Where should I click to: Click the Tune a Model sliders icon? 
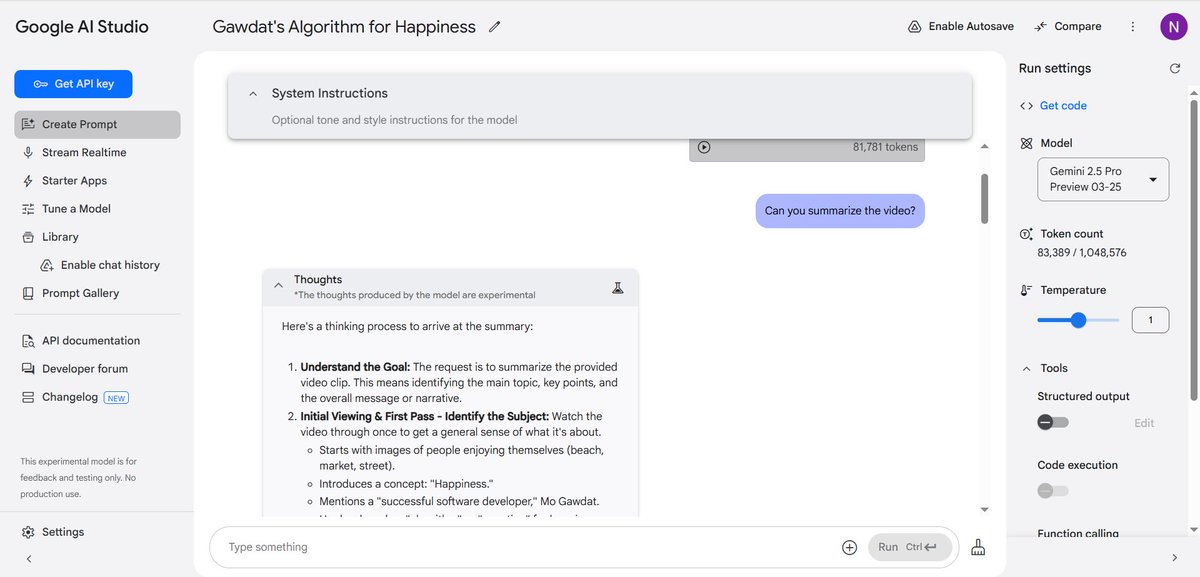point(29,209)
